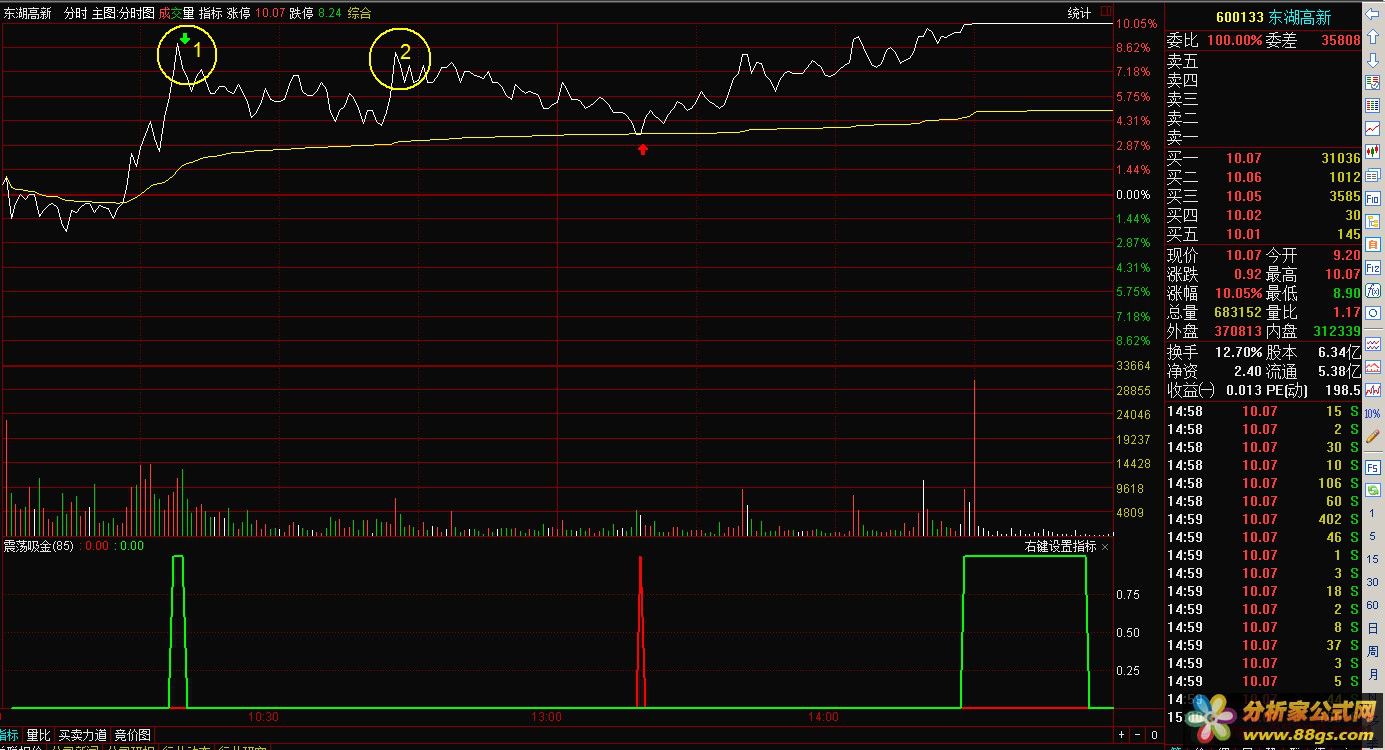Click the stock code 600133
Screen dimensions: 1385x750
pyautogui.click(x=1239, y=17)
